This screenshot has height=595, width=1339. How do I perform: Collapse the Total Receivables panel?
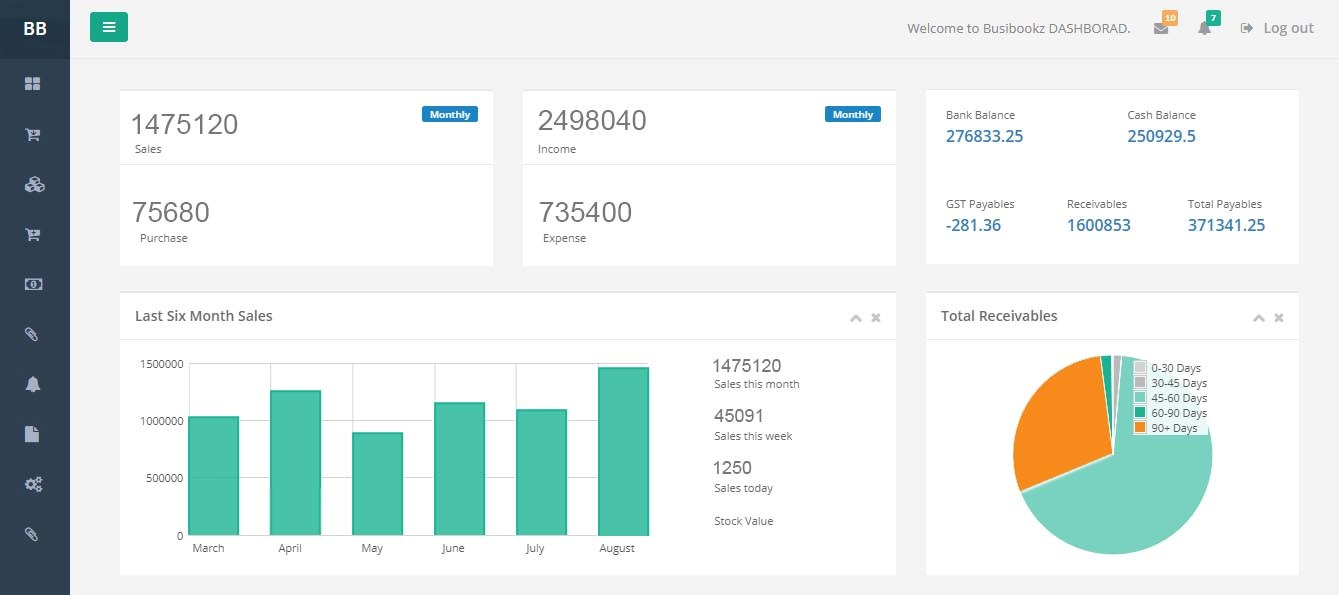[x=1259, y=318]
